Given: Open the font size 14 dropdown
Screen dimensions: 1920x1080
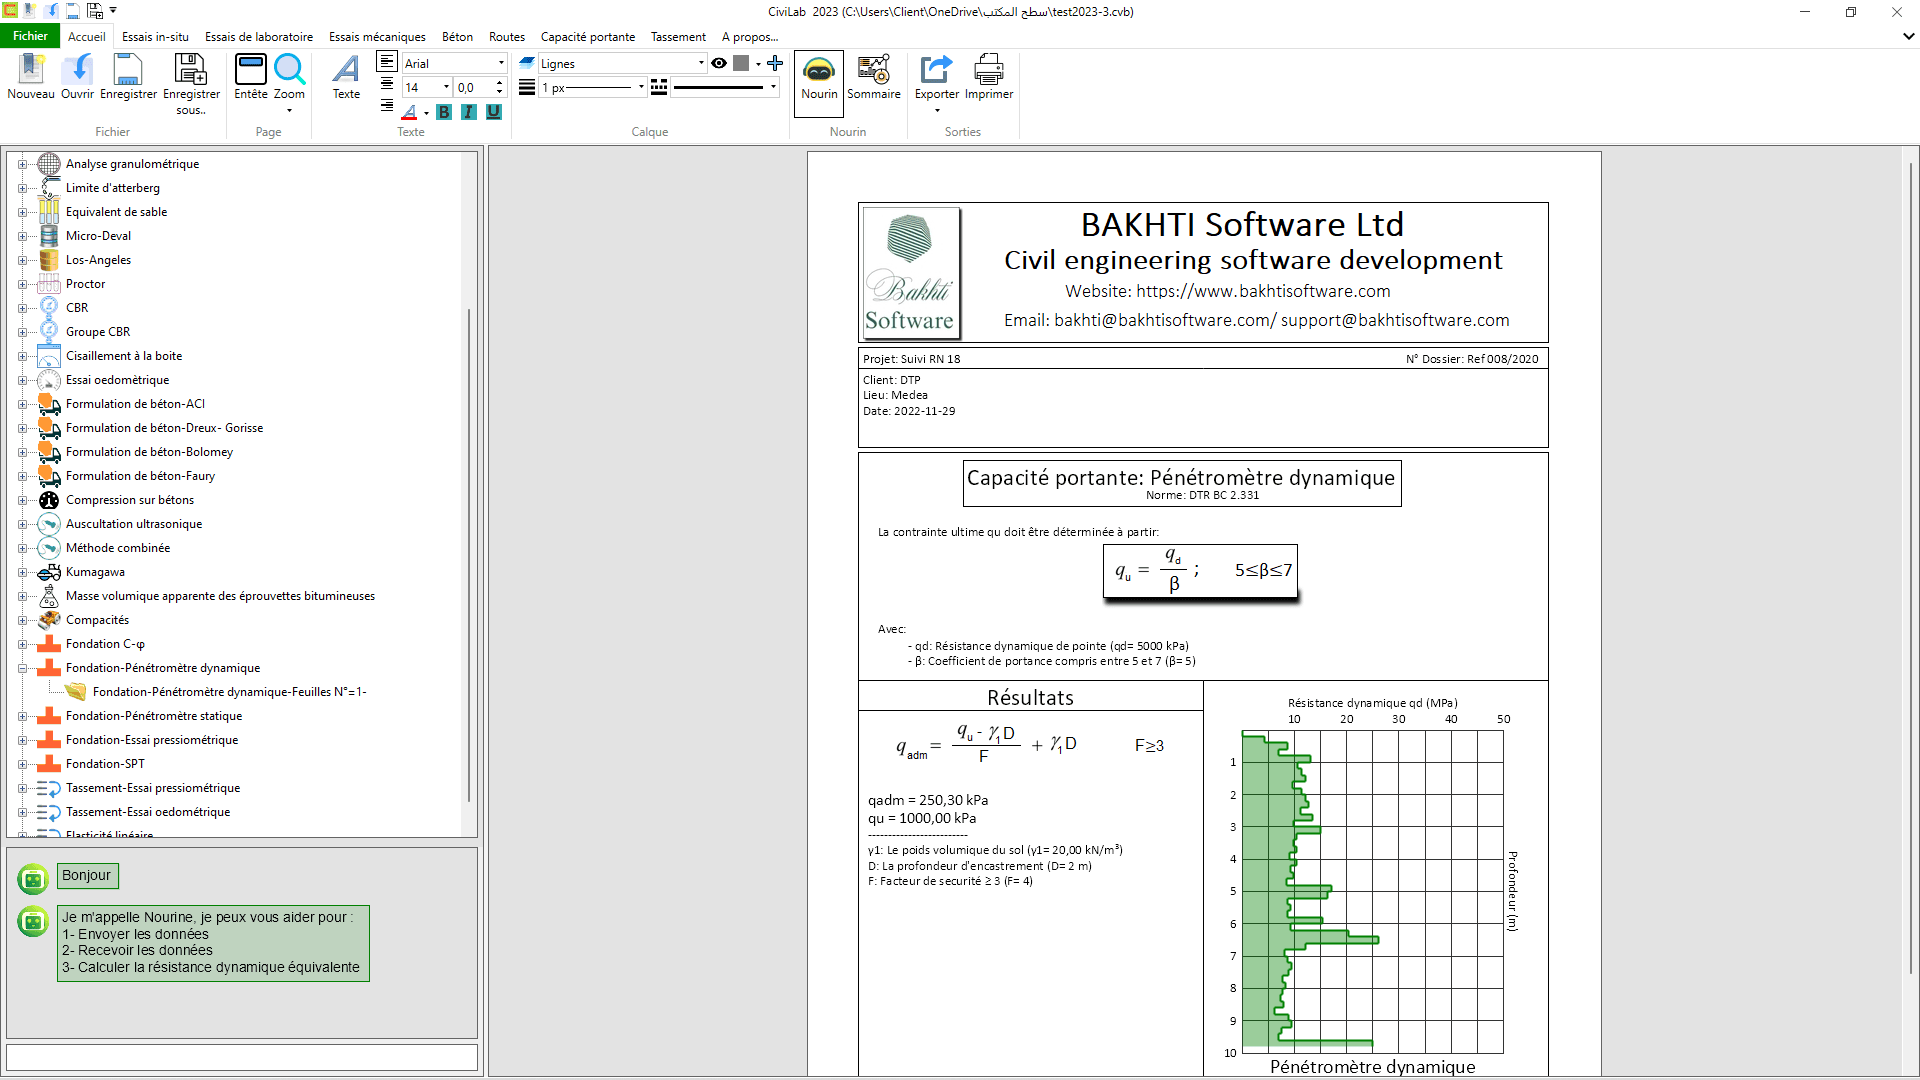Looking at the screenshot, I should (x=446, y=87).
